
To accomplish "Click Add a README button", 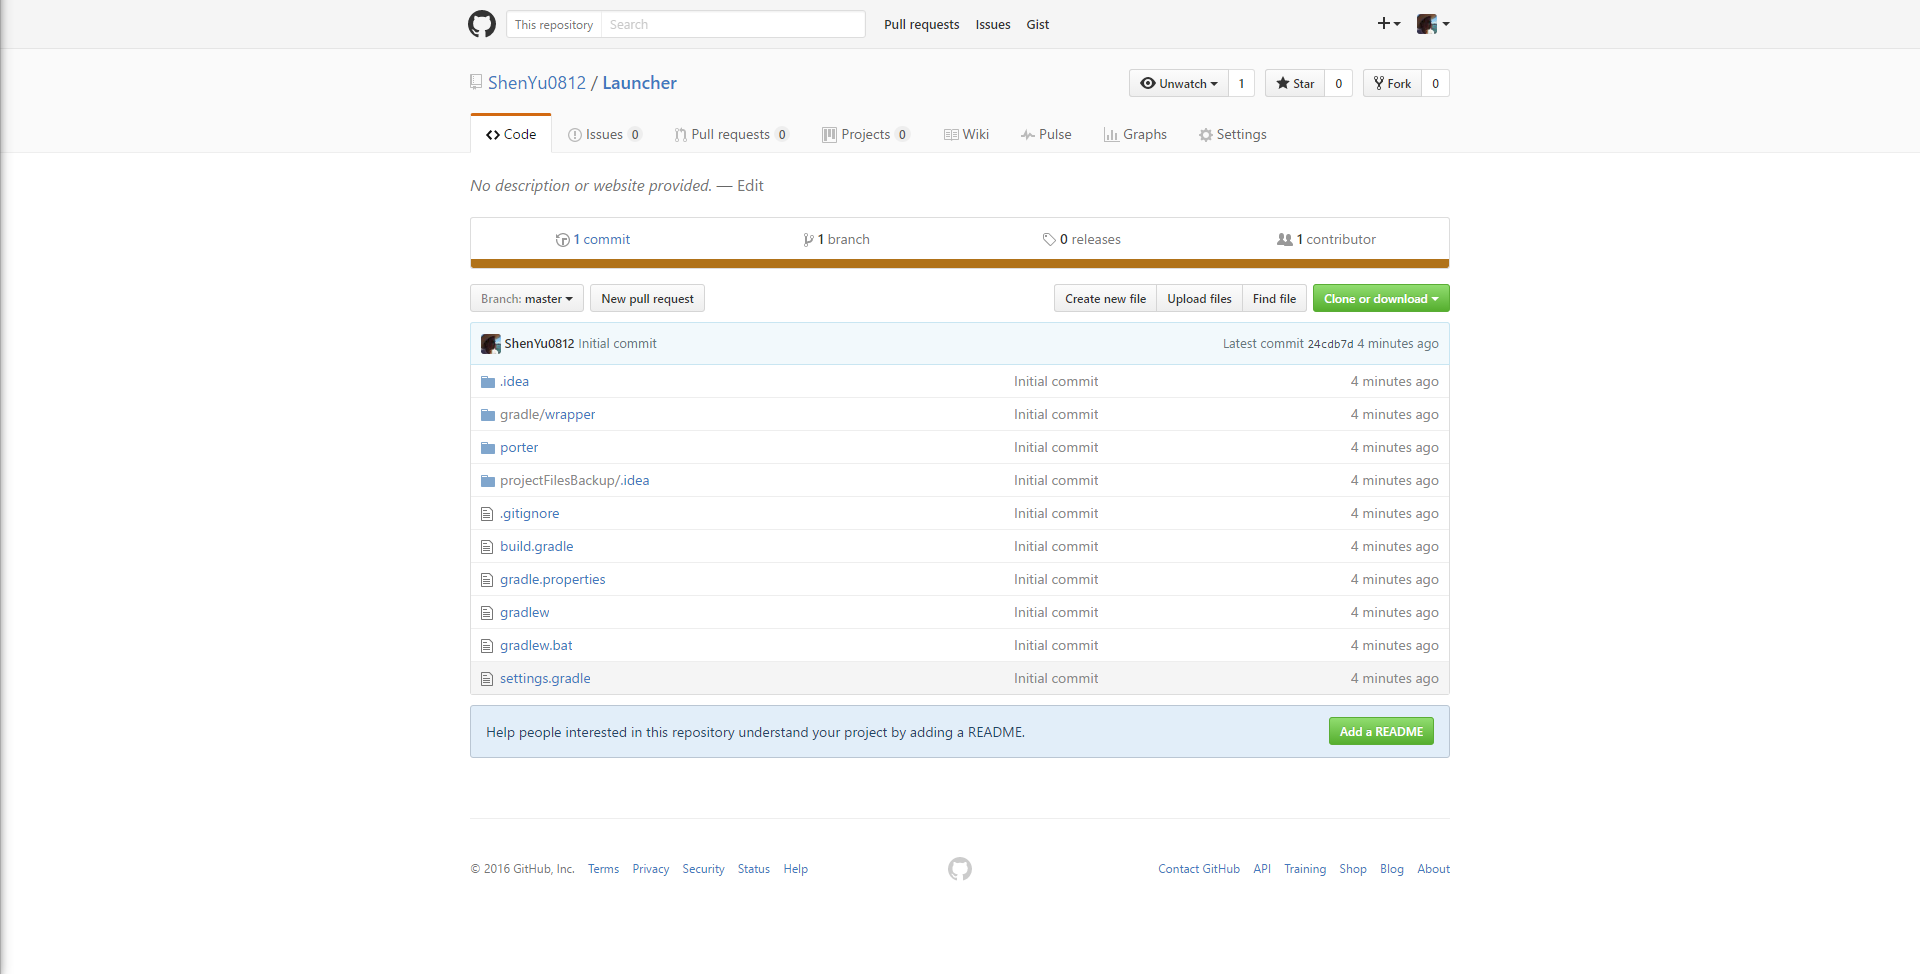I will [x=1381, y=731].
